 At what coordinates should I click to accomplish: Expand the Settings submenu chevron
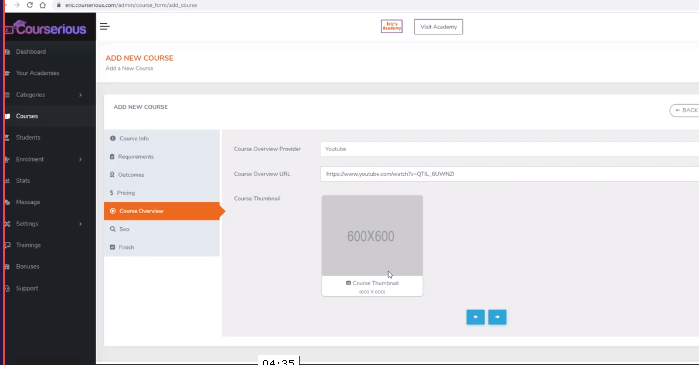tap(81, 224)
